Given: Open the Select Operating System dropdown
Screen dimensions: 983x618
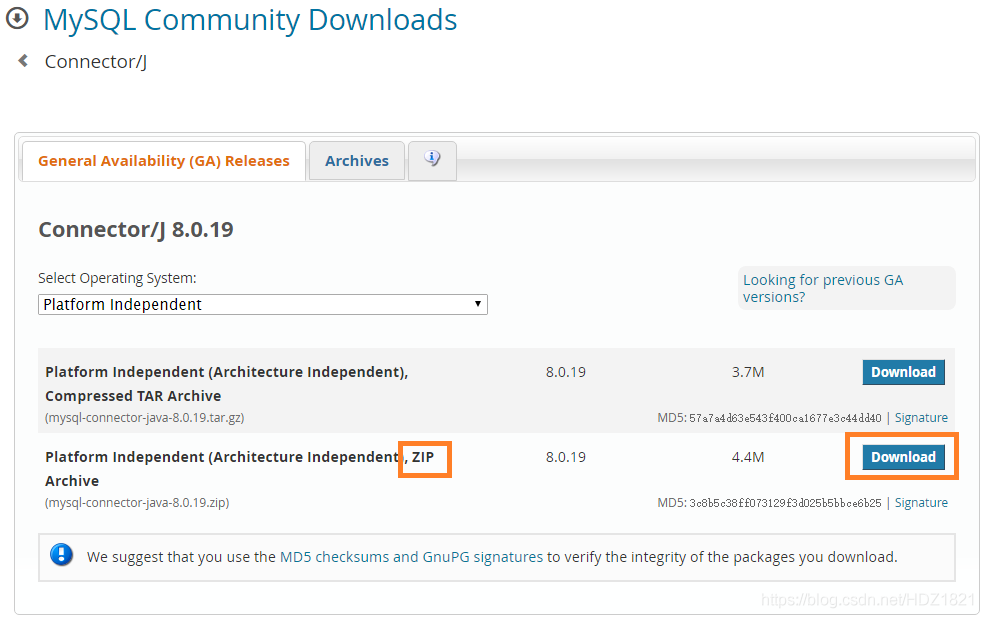Looking at the screenshot, I should click(262, 304).
